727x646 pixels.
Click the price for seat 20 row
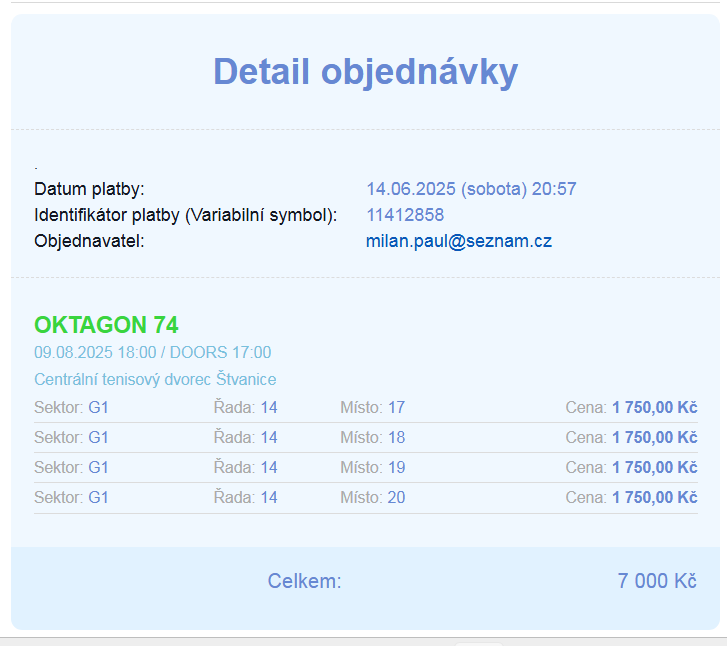pos(631,498)
